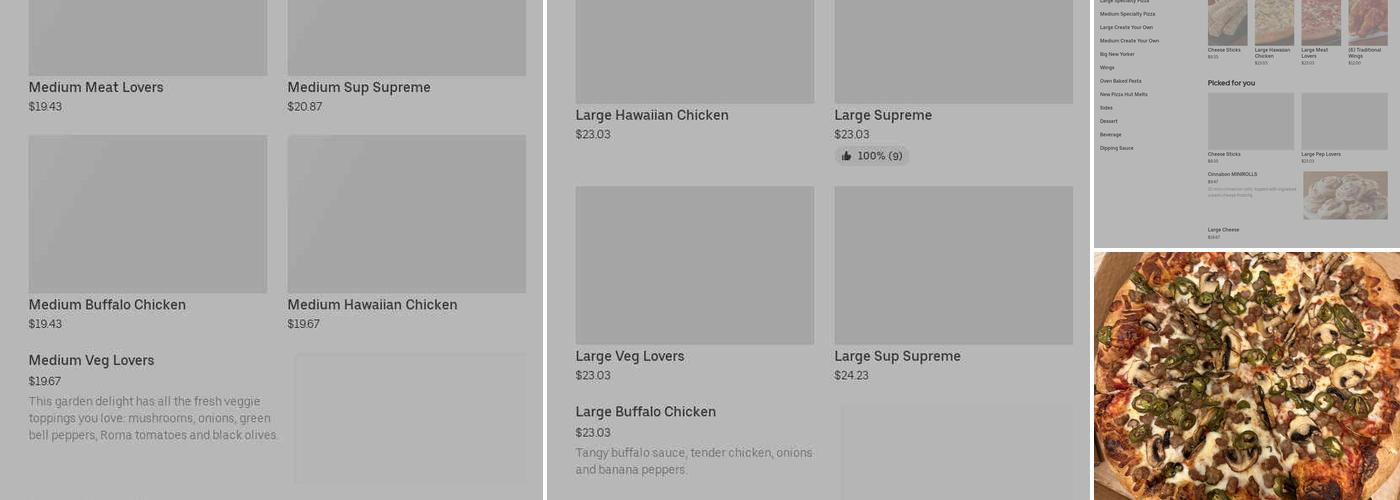Screen dimensions: 1400x500
Task: Click the thumbs-up rating icon under Large Supreme
Action: click(846, 156)
